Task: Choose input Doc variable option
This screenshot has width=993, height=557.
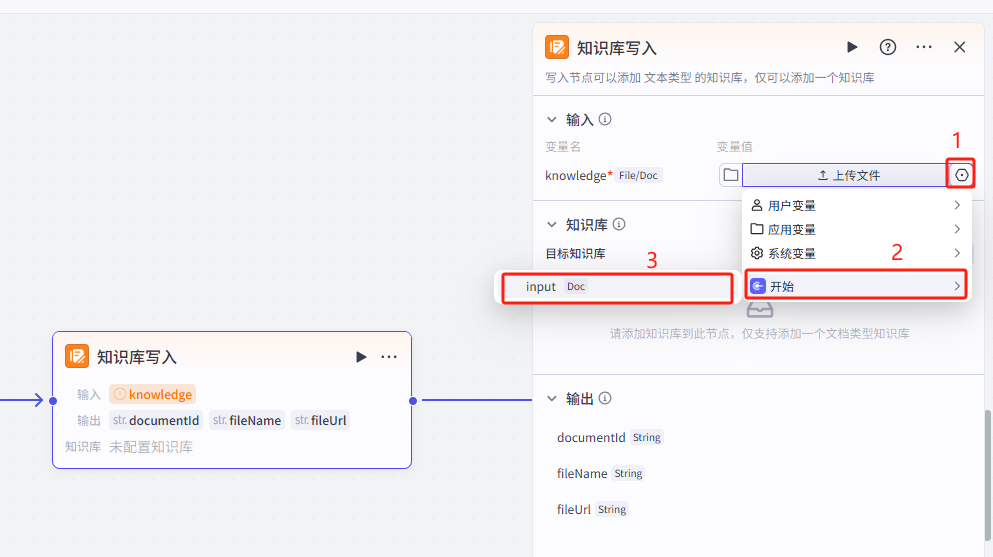Action: pyautogui.click(x=616, y=287)
